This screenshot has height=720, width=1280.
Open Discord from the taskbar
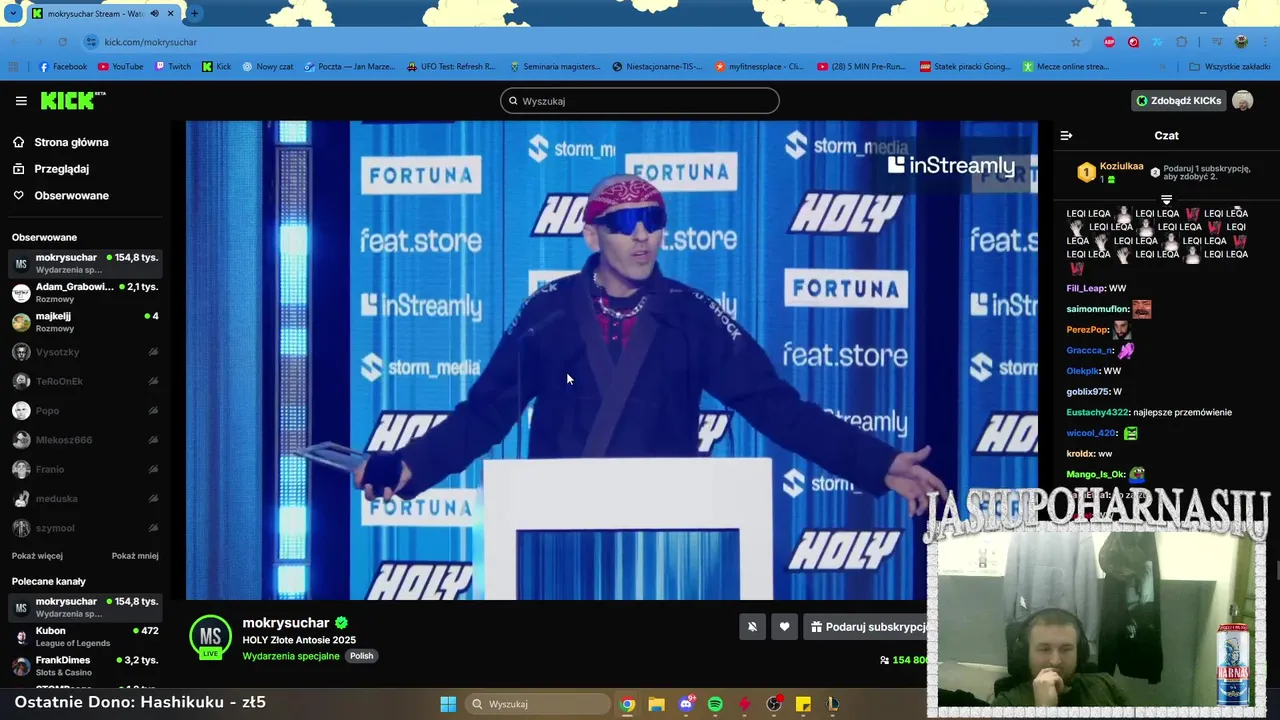tap(686, 704)
